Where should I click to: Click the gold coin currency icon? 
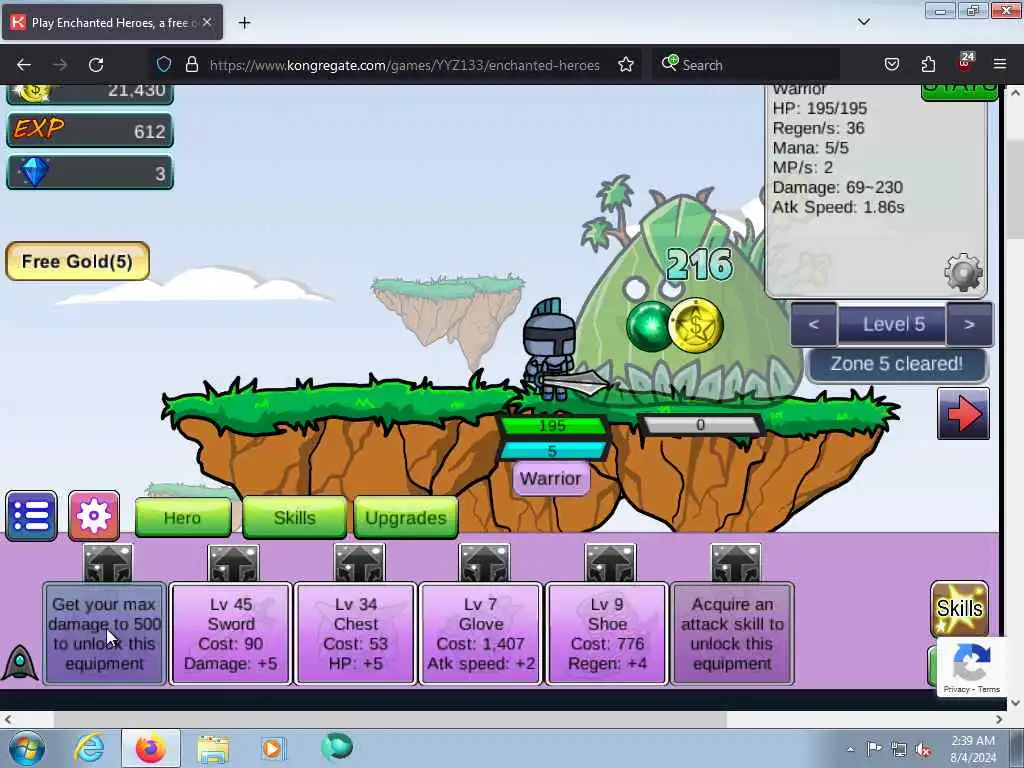click(33, 93)
